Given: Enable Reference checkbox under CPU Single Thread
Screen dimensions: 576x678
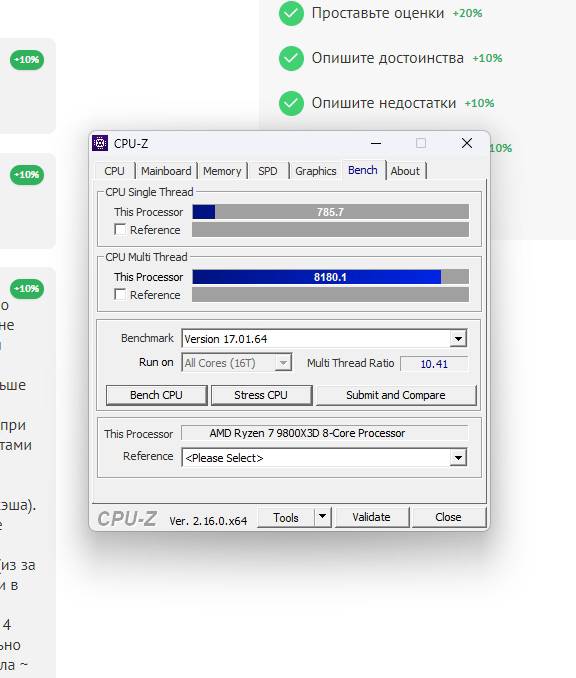Looking at the screenshot, I should (x=120, y=229).
